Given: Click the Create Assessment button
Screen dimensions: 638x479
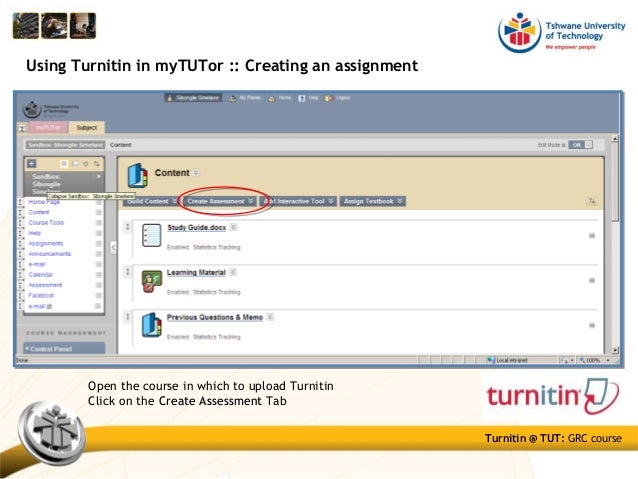Looking at the screenshot, I should coord(220,201).
